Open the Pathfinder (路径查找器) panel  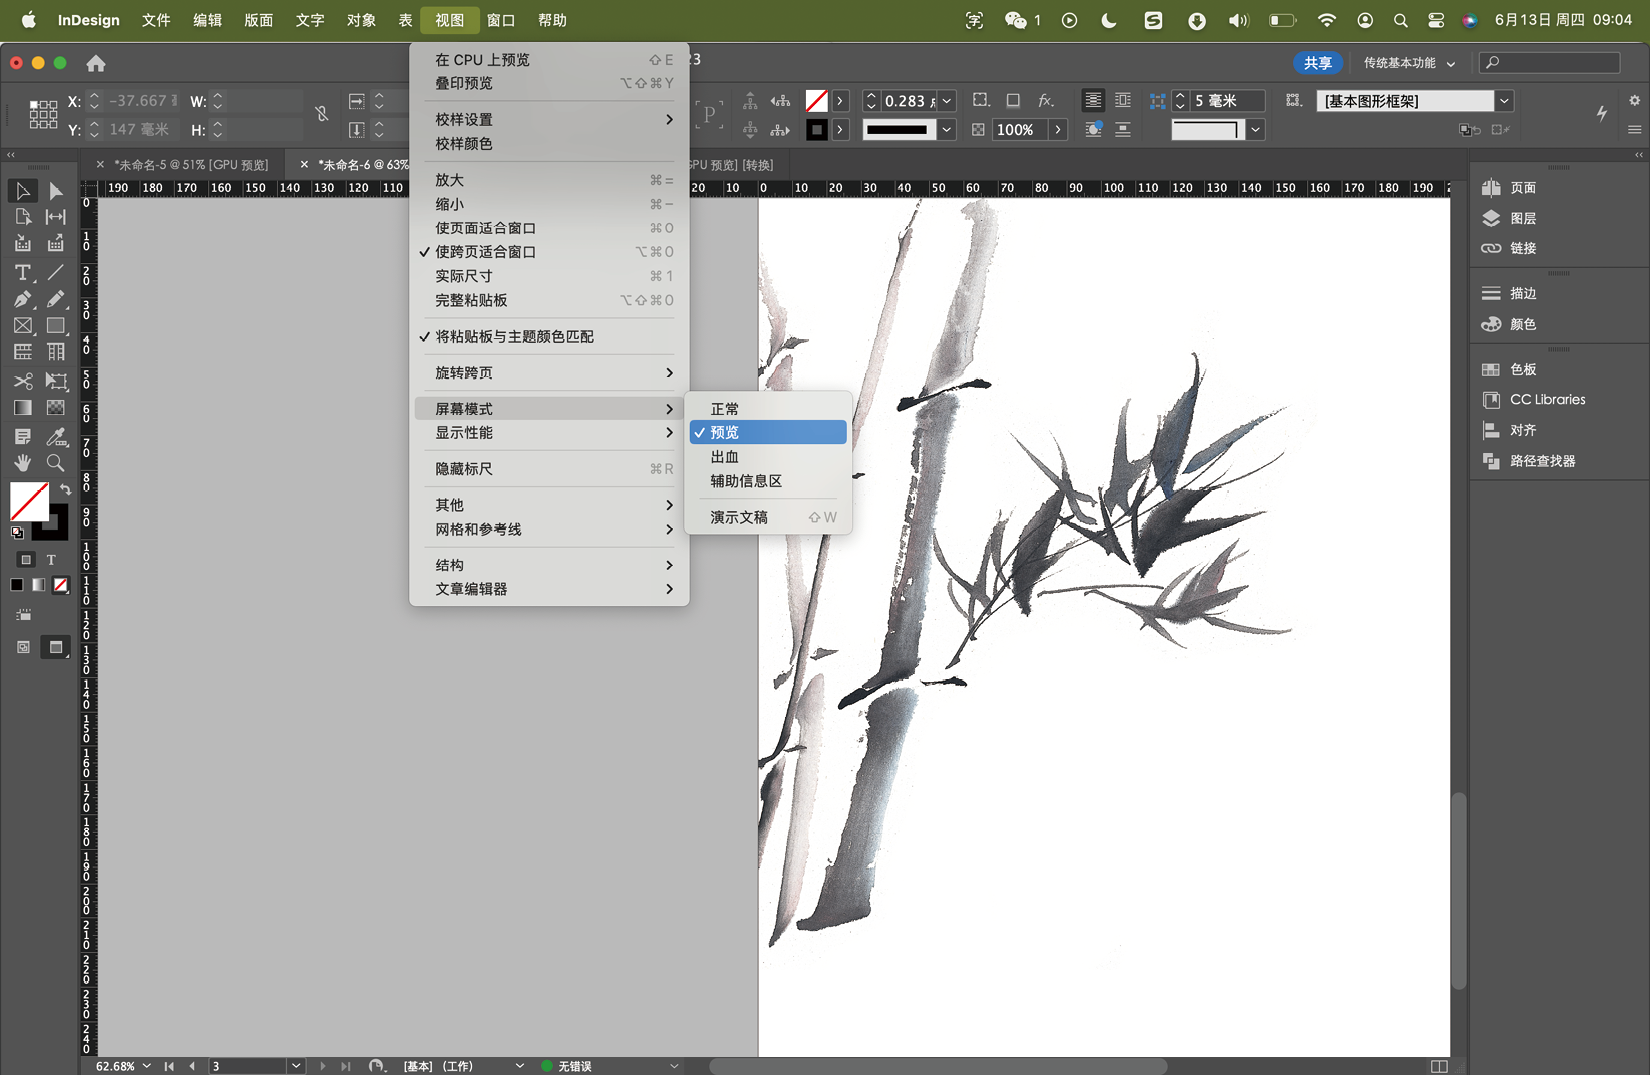[1541, 461]
